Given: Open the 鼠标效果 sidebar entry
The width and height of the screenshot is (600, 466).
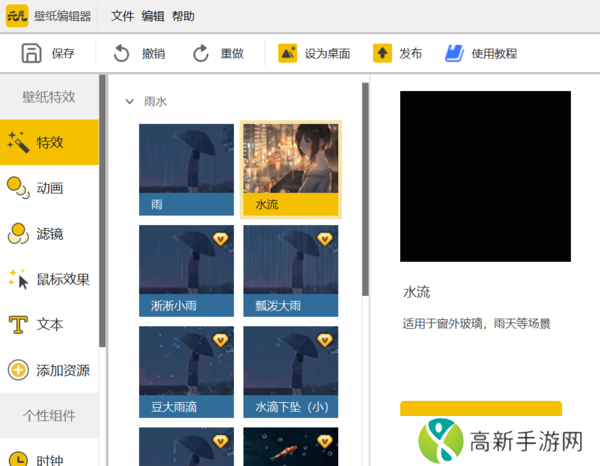Looking at the screenshot, I should pos(49,279).
